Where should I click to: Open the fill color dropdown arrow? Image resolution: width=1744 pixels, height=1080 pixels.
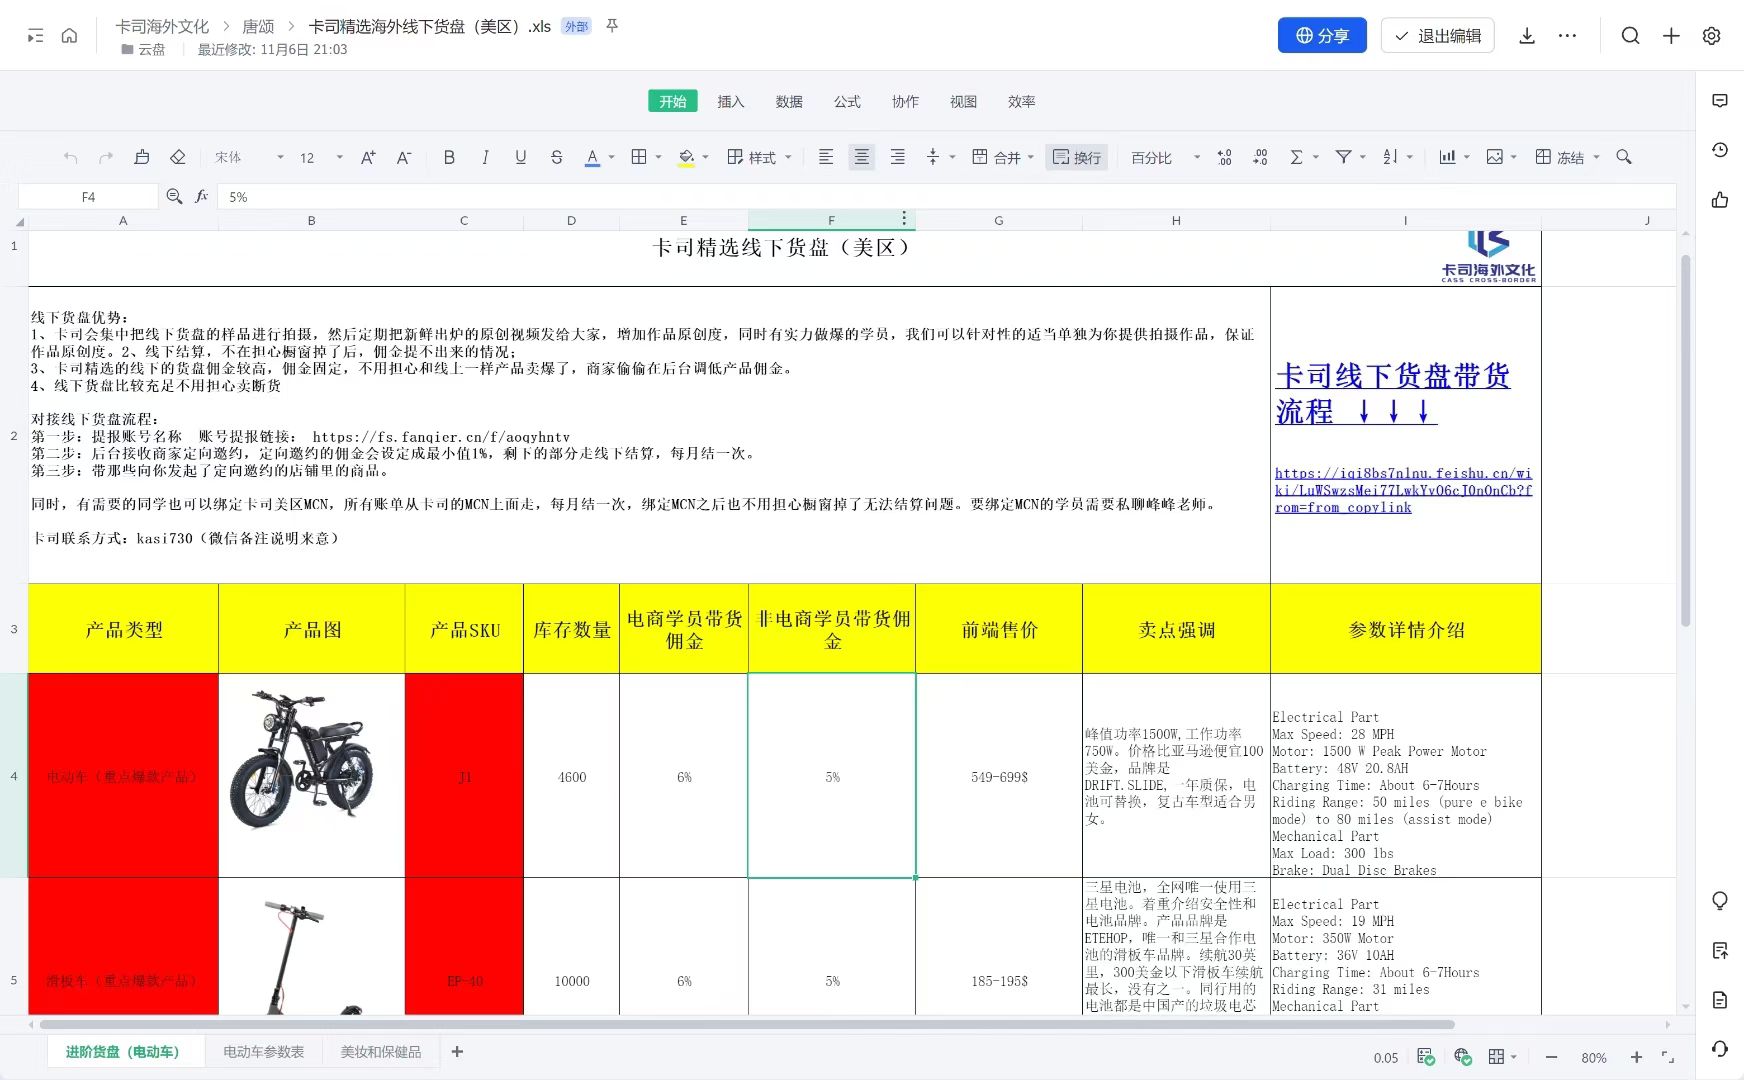(705, 157)
